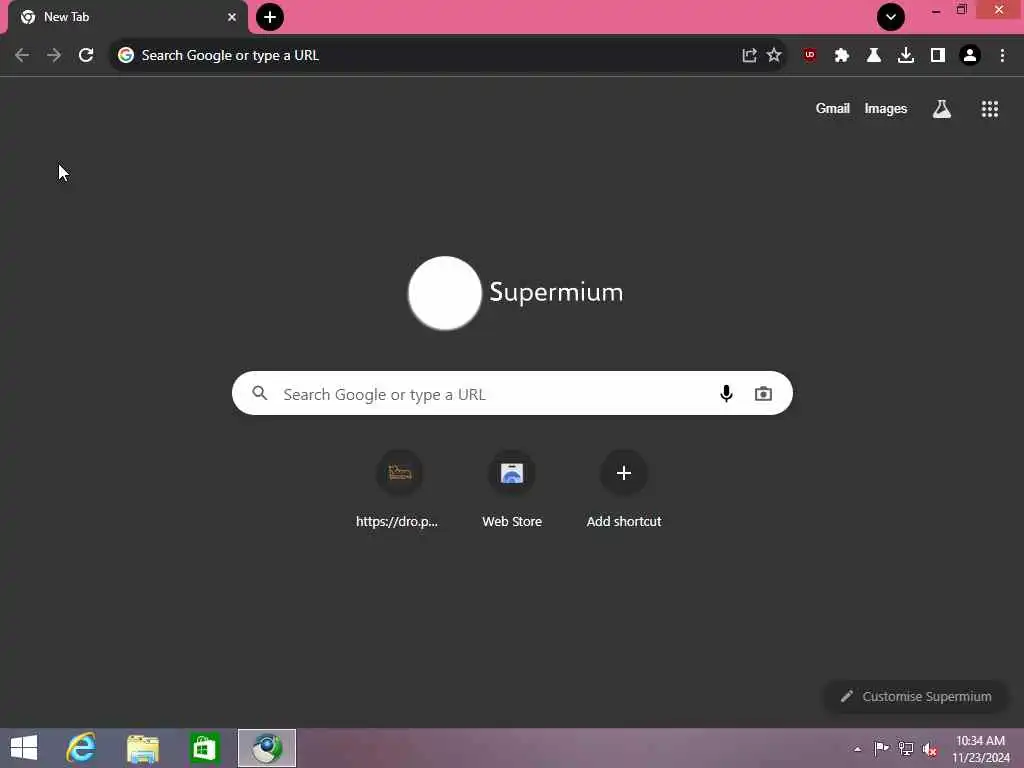
Task: Toggle the side panel icon
Action: pos(938,55)
